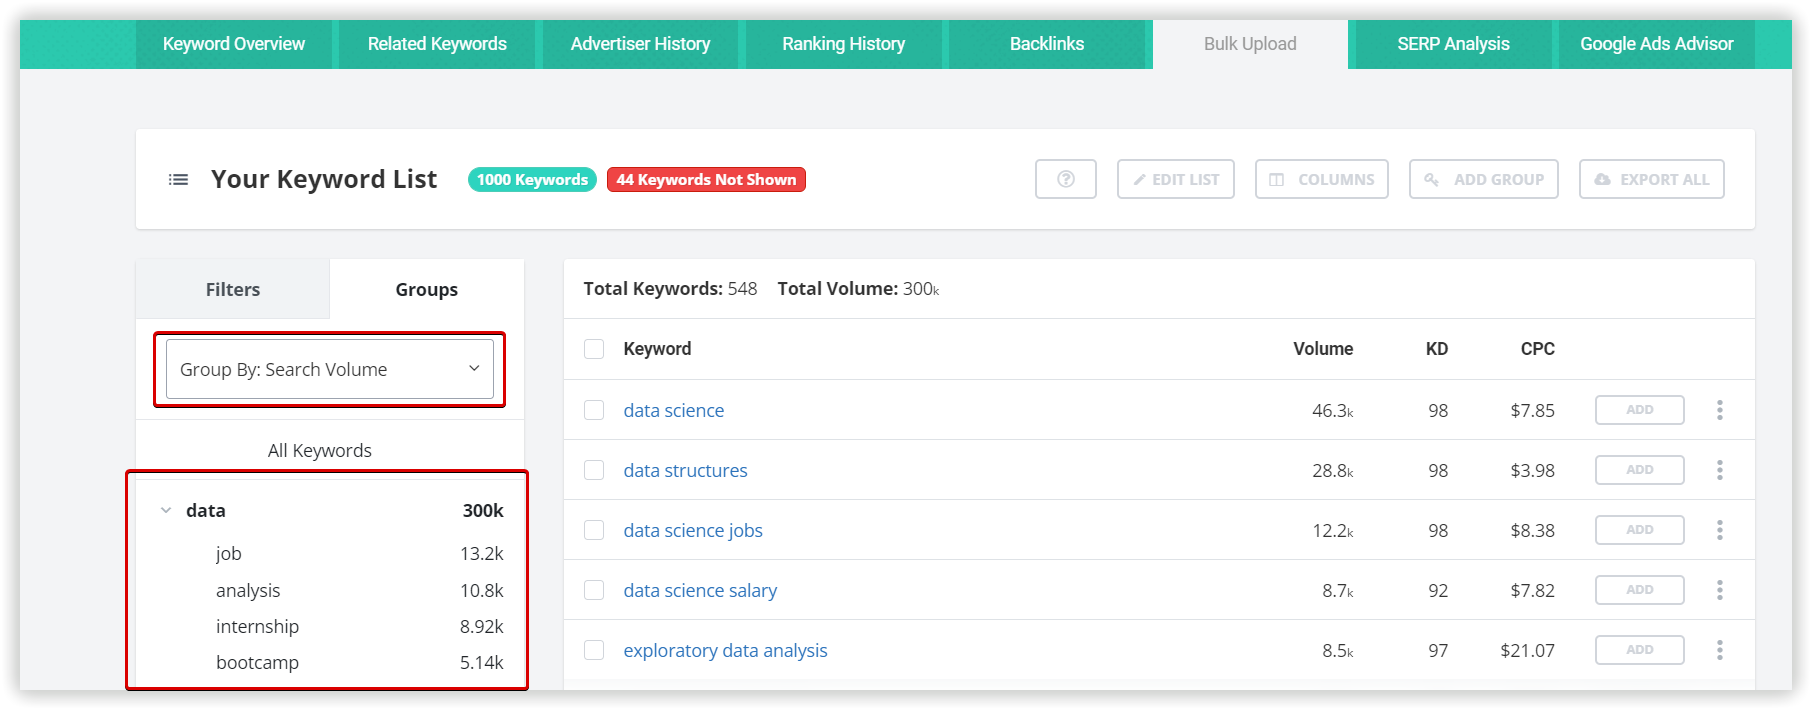Image resolution: width=1812 pixels, height=710 pixels.
Task: Check the select-all checkbox in Keyword header
Action: 594,349
